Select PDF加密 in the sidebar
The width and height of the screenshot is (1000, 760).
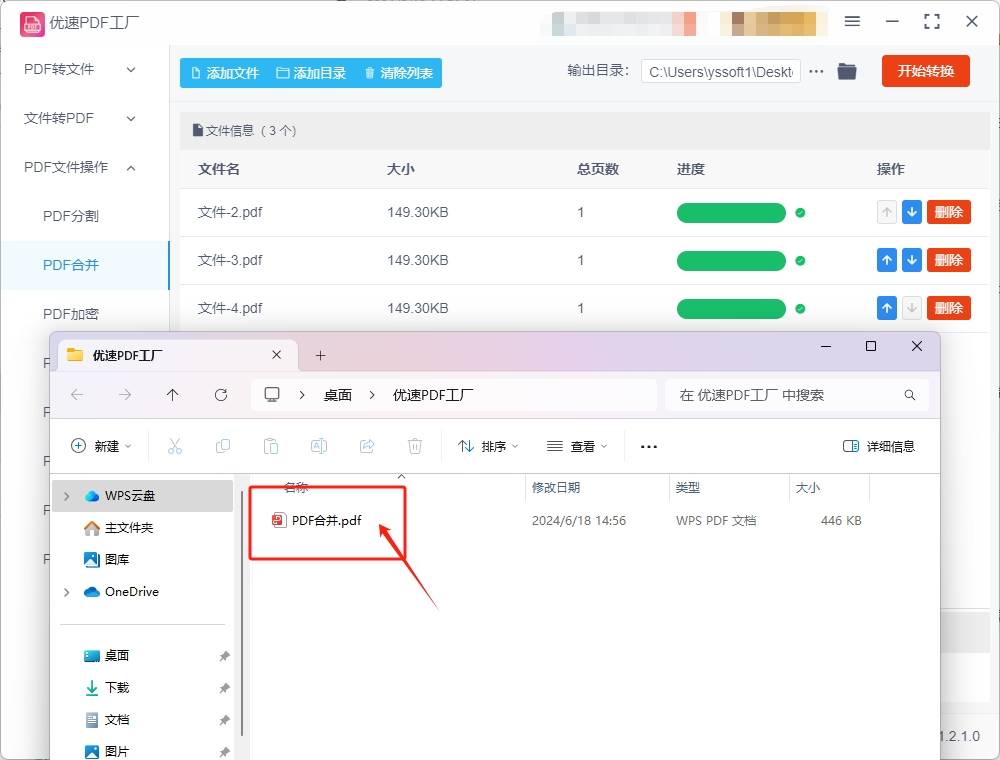point(71,314)
